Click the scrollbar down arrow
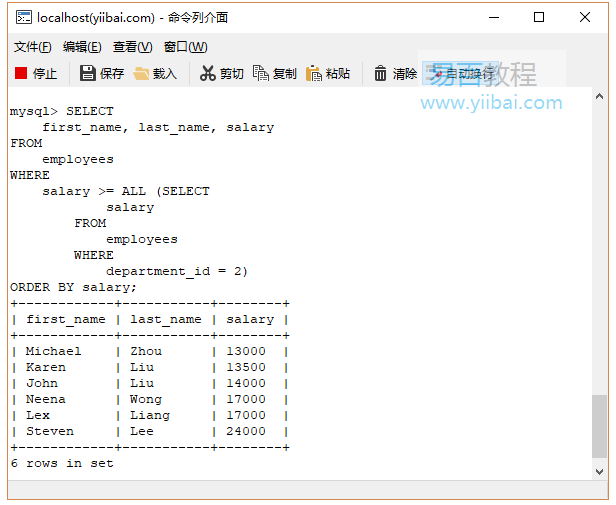616x505 pixels. 599,470
